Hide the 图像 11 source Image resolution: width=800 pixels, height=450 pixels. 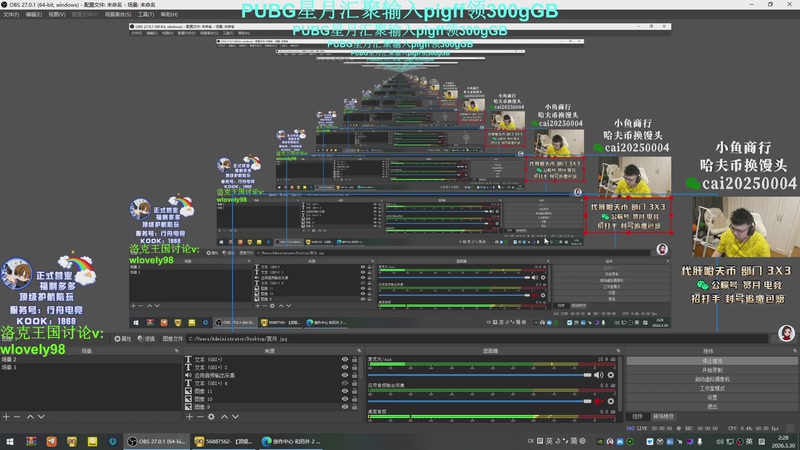[345, 391]
